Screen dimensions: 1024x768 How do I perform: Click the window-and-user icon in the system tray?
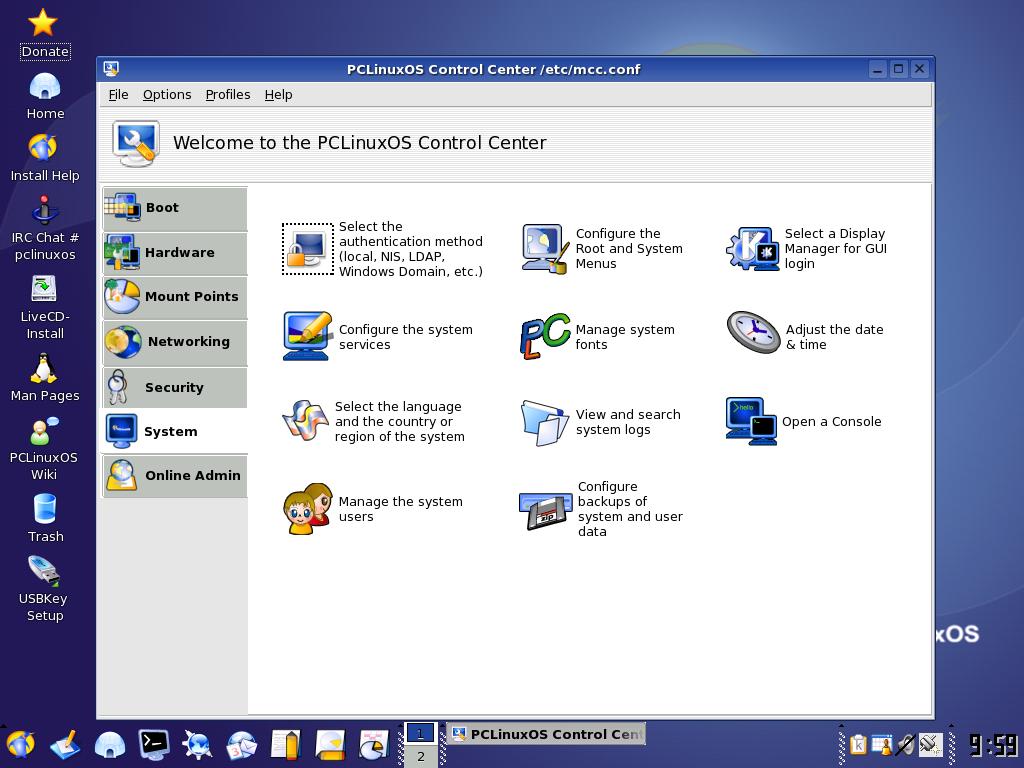tap(882, 744)
